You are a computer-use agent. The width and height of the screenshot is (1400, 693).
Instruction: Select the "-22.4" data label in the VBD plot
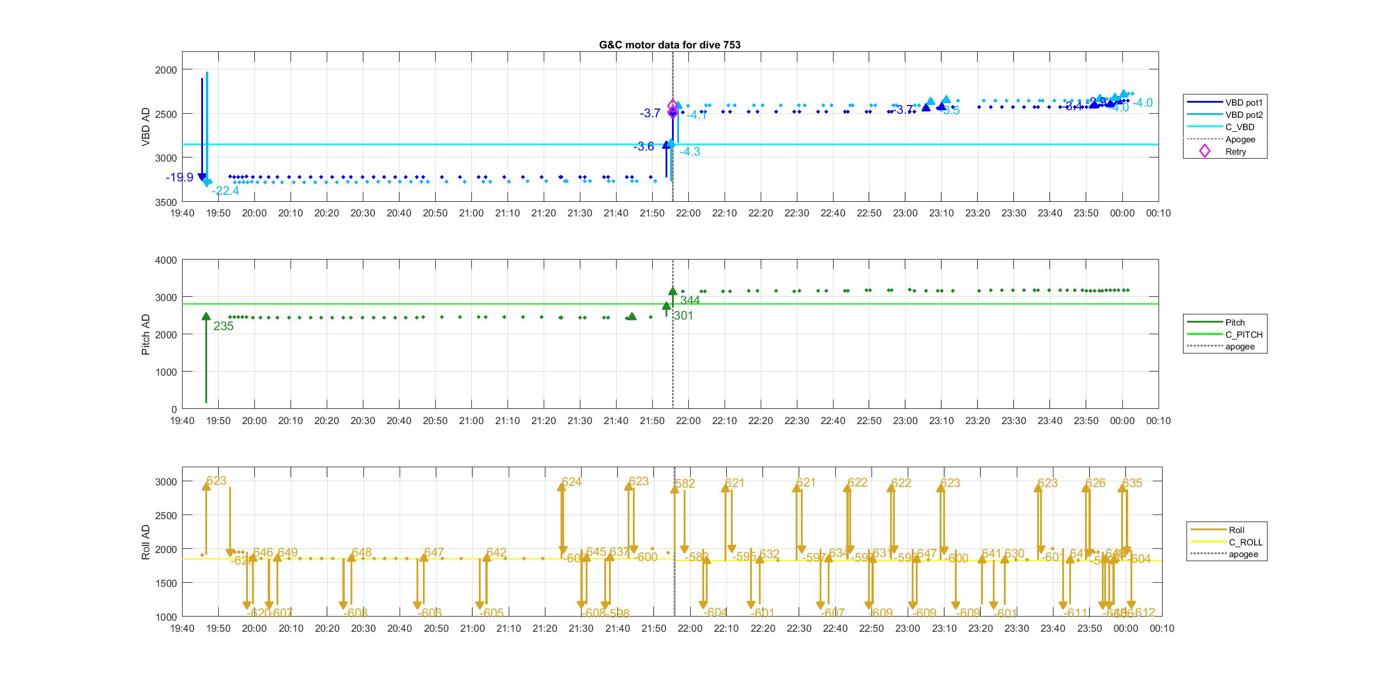(x=226, y=191)
